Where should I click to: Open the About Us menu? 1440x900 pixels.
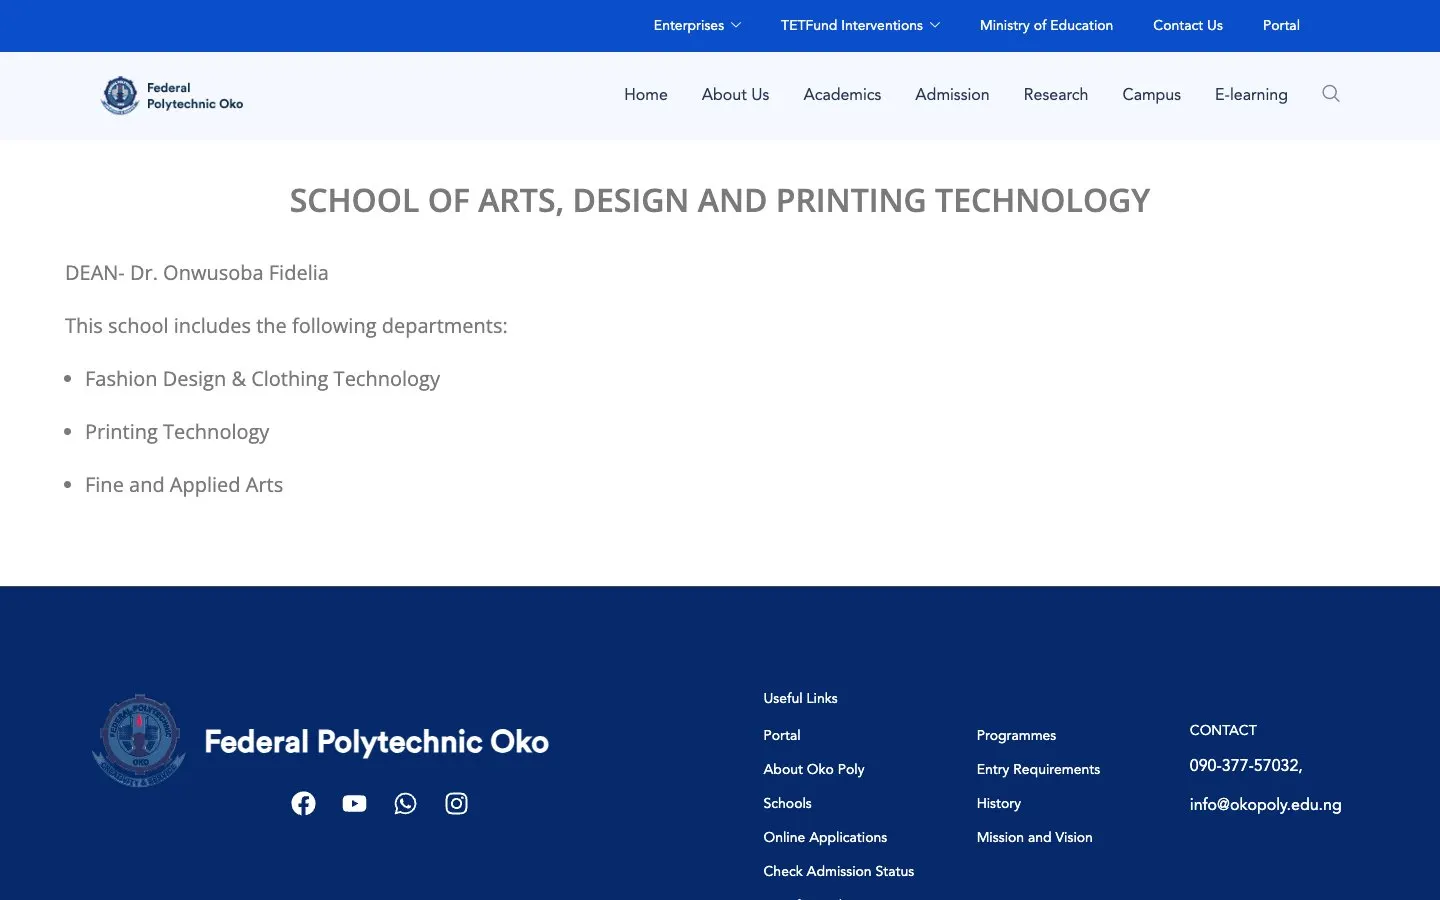(x=735, y=94)
